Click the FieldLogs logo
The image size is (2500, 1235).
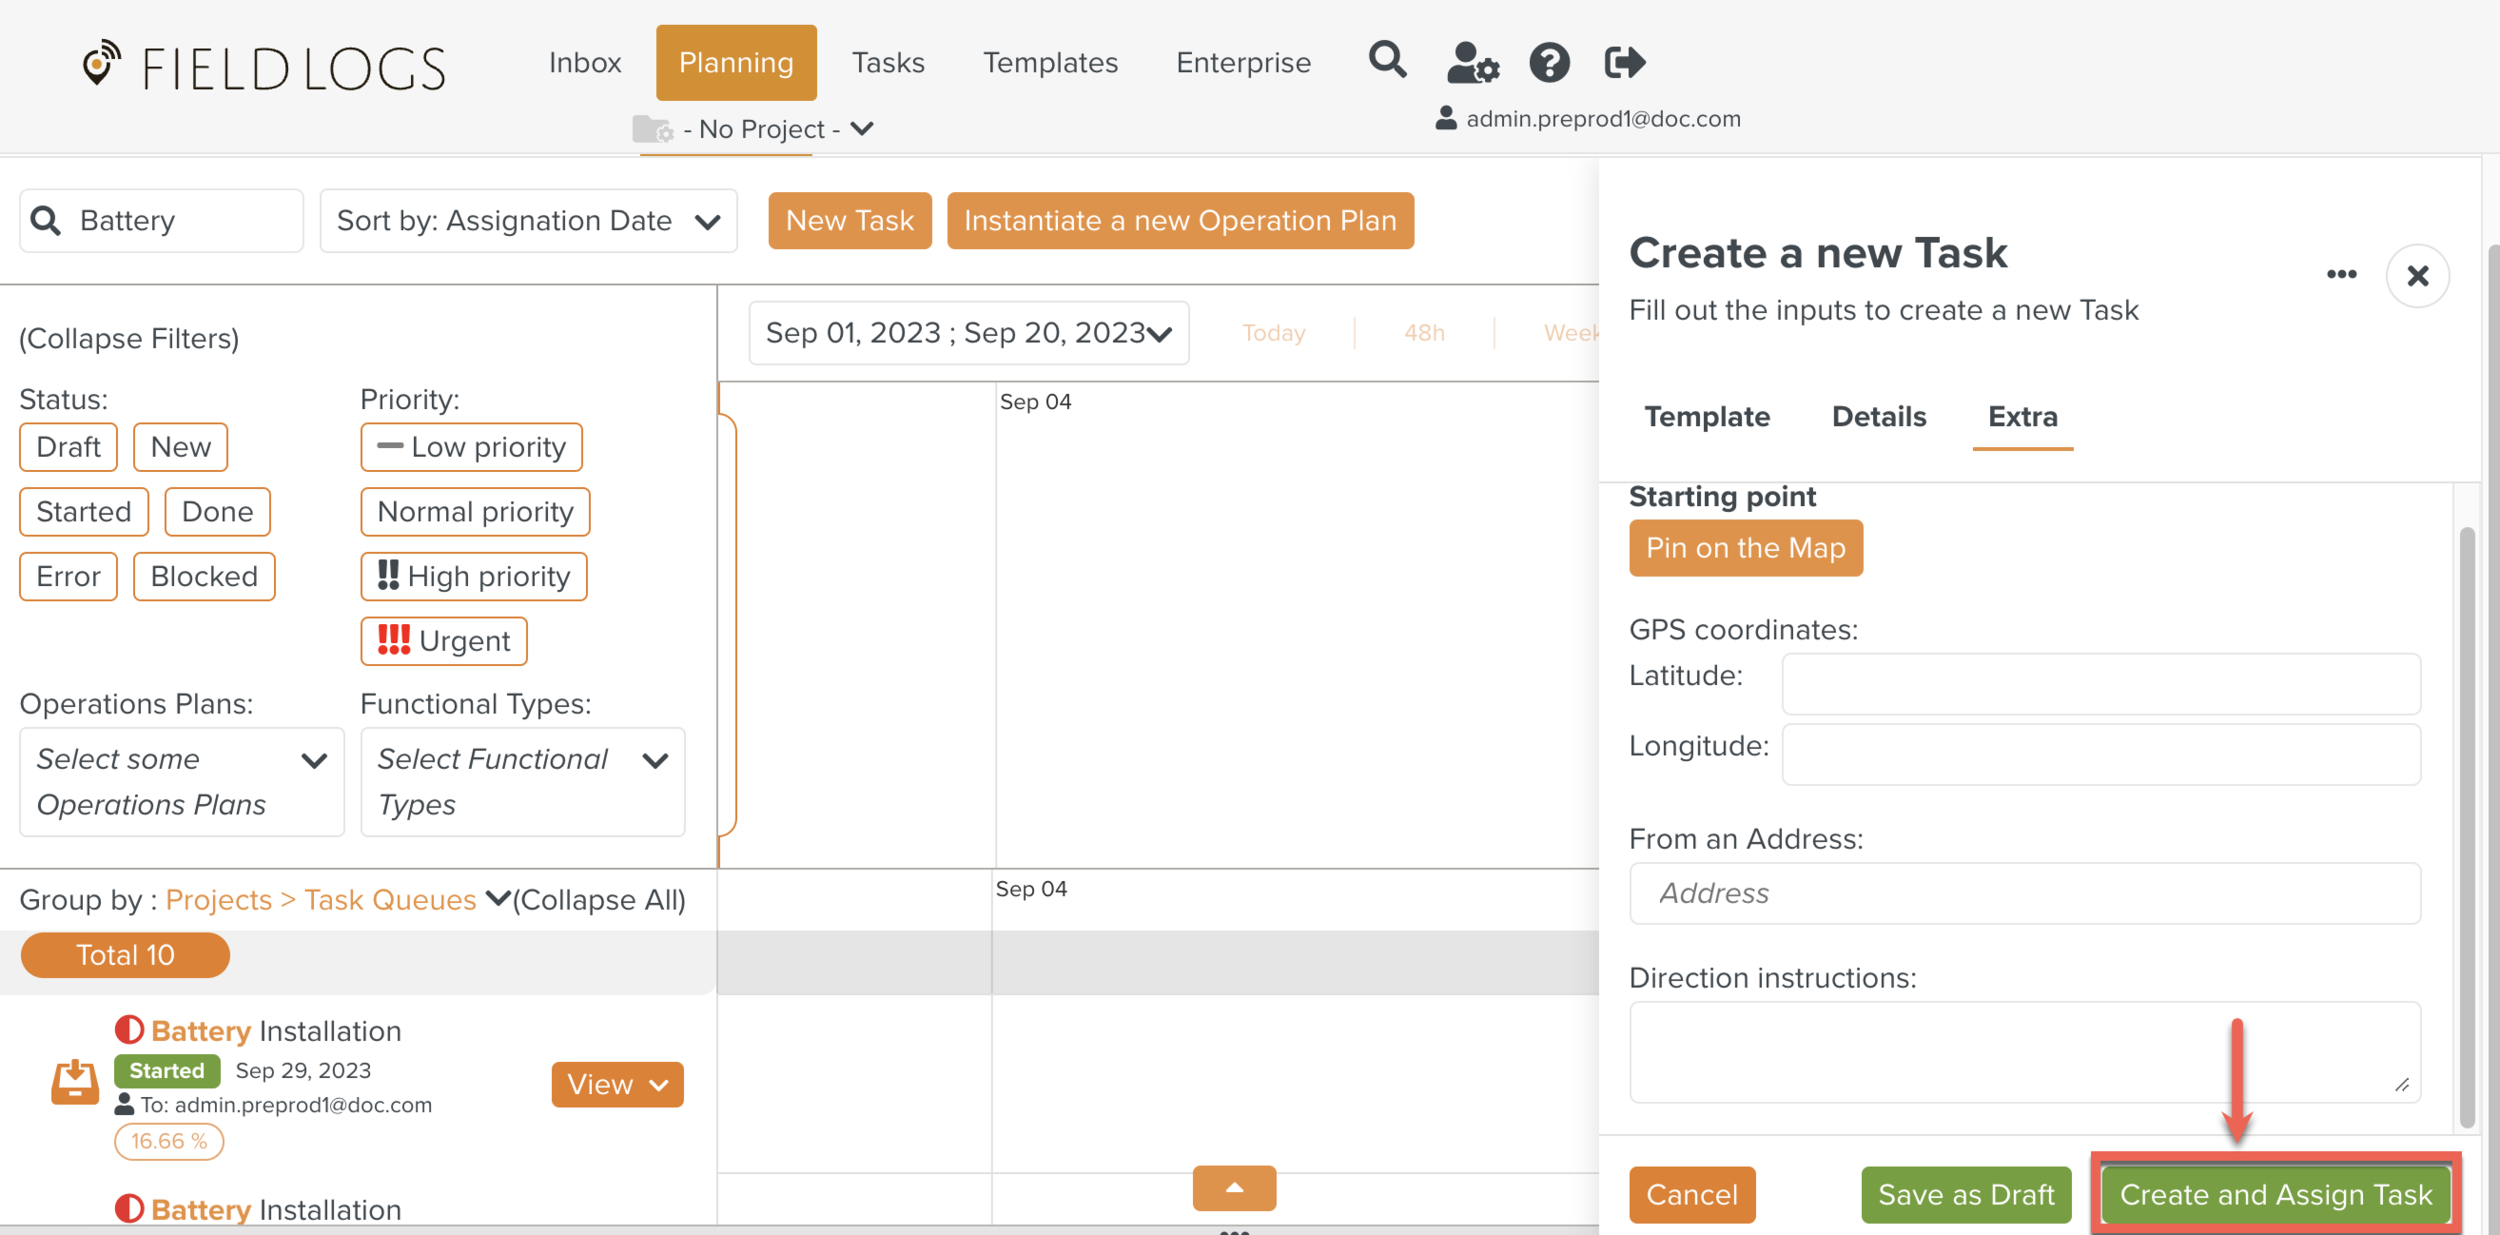pos(264,66)
